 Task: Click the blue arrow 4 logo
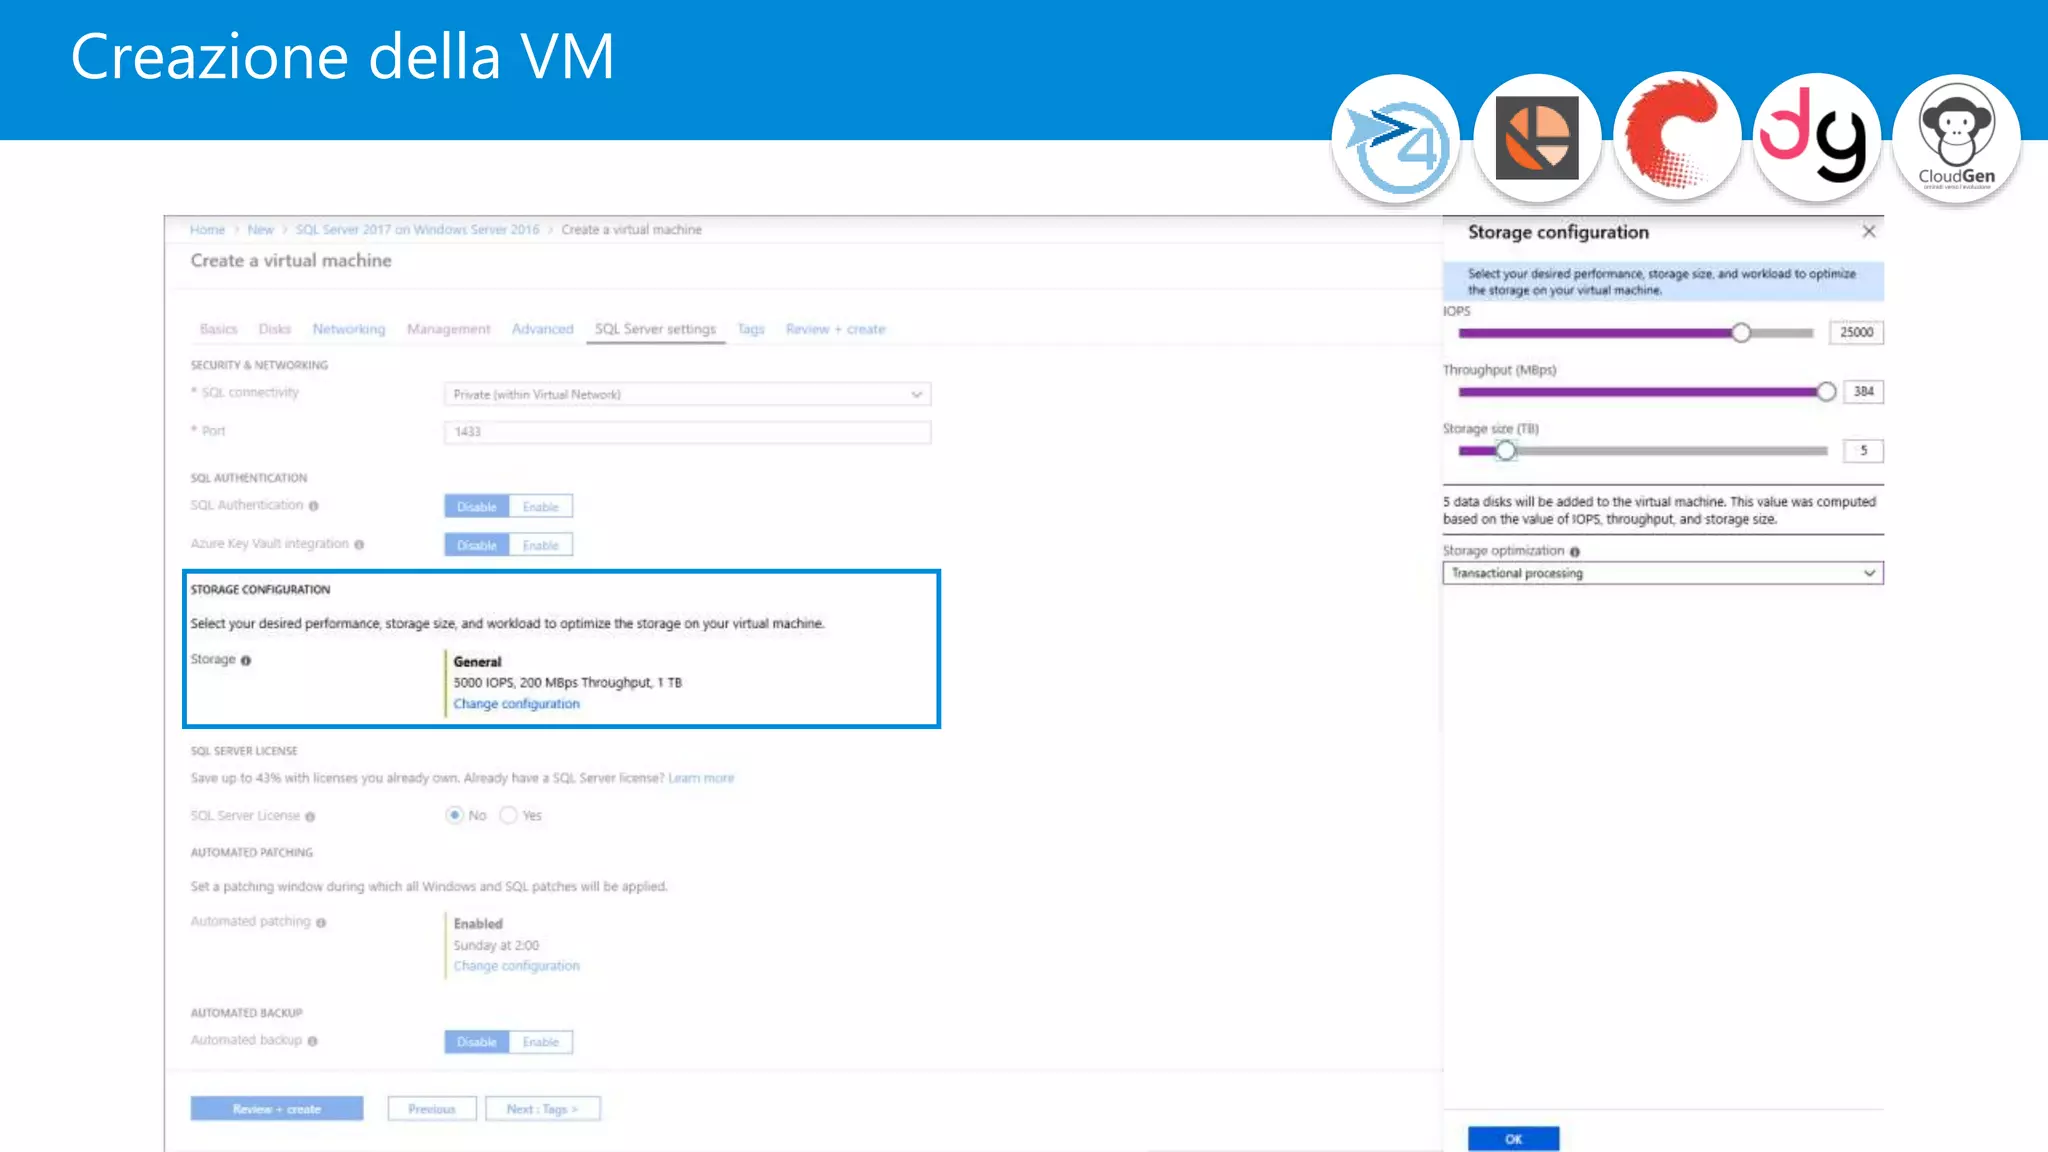(1396, 138)
